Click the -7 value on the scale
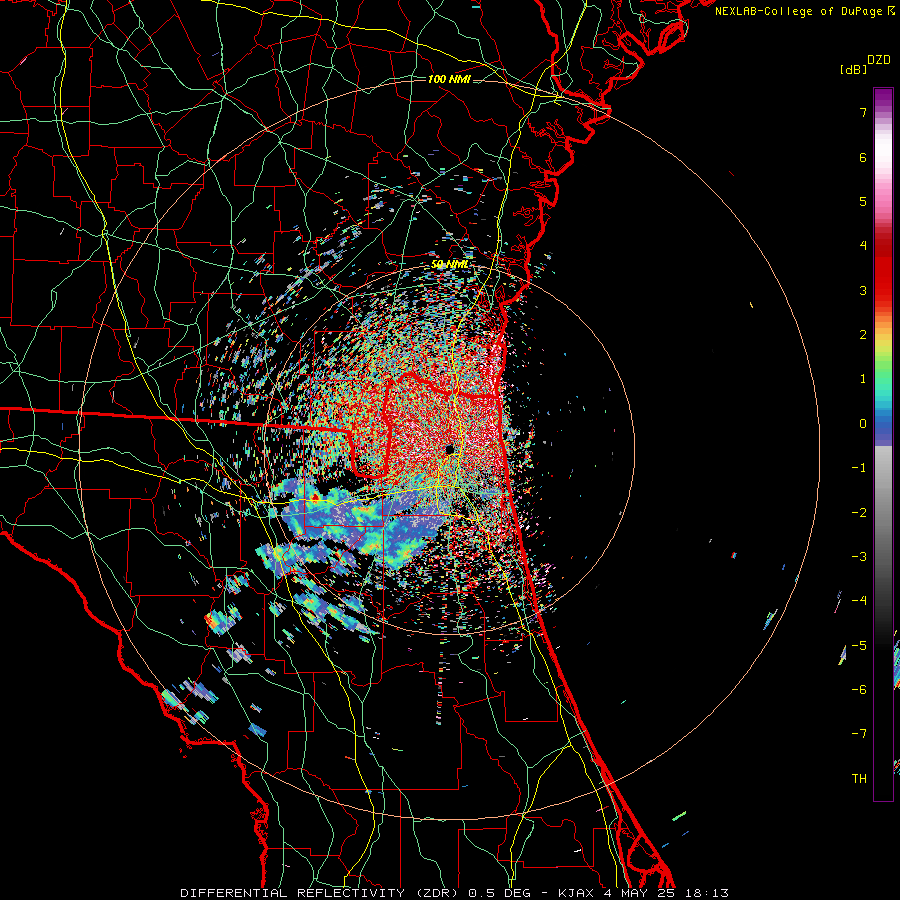Image resolution: width=900 pixels, height=900 pixels. (x=859, y=733)
